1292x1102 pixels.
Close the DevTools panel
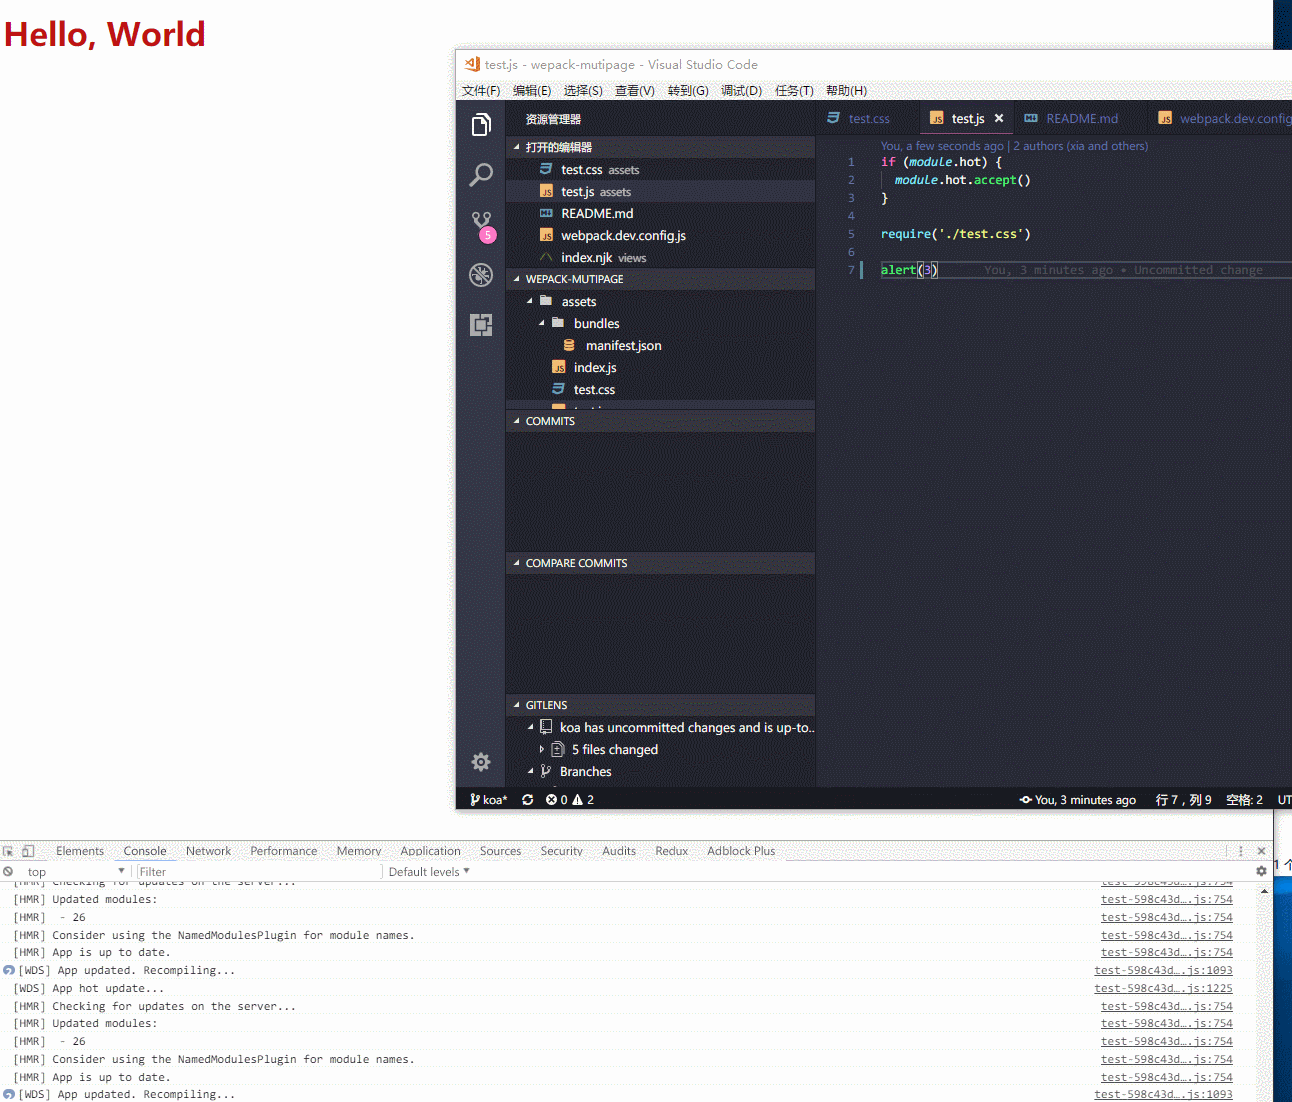pyautogui.click(x=1261, y=851)
